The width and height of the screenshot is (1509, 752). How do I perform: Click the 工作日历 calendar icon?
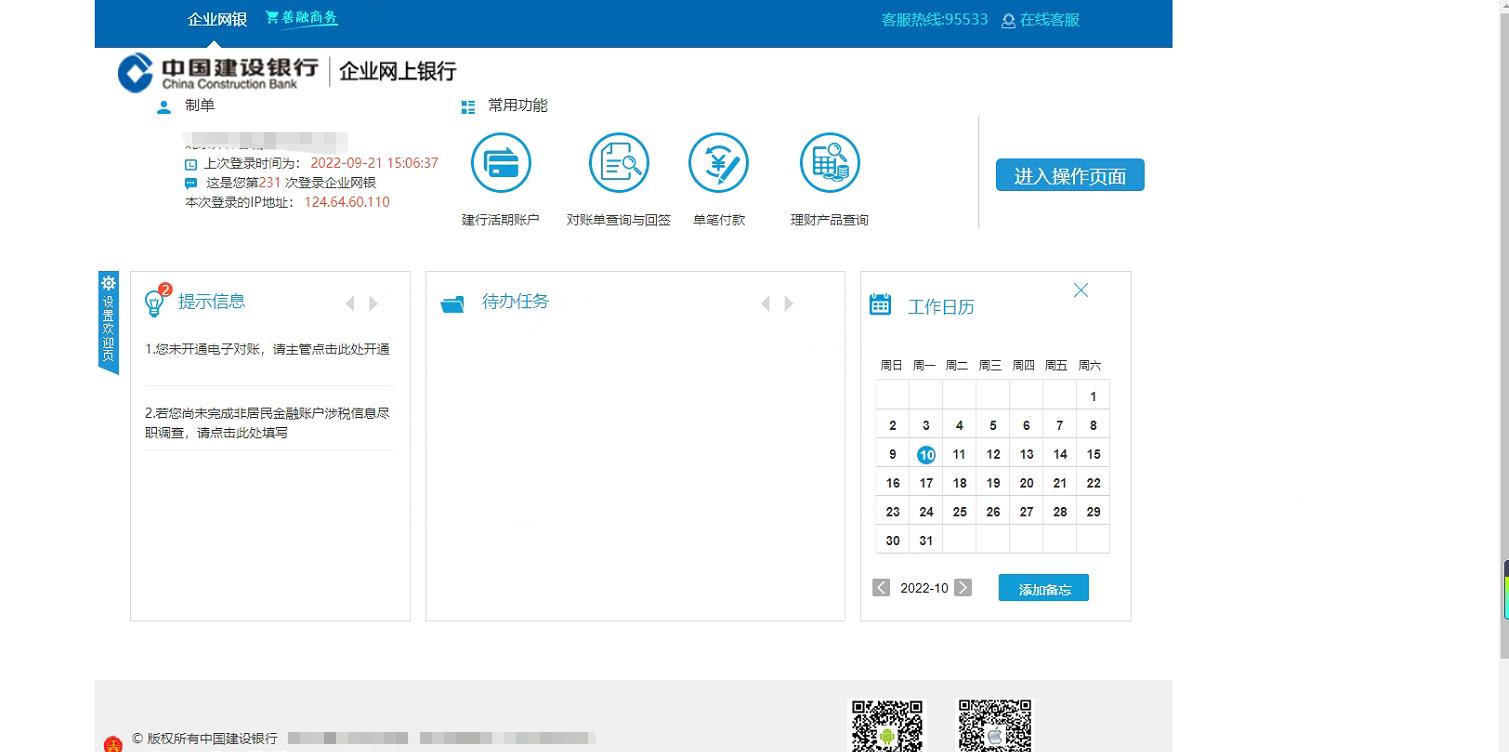879,303
